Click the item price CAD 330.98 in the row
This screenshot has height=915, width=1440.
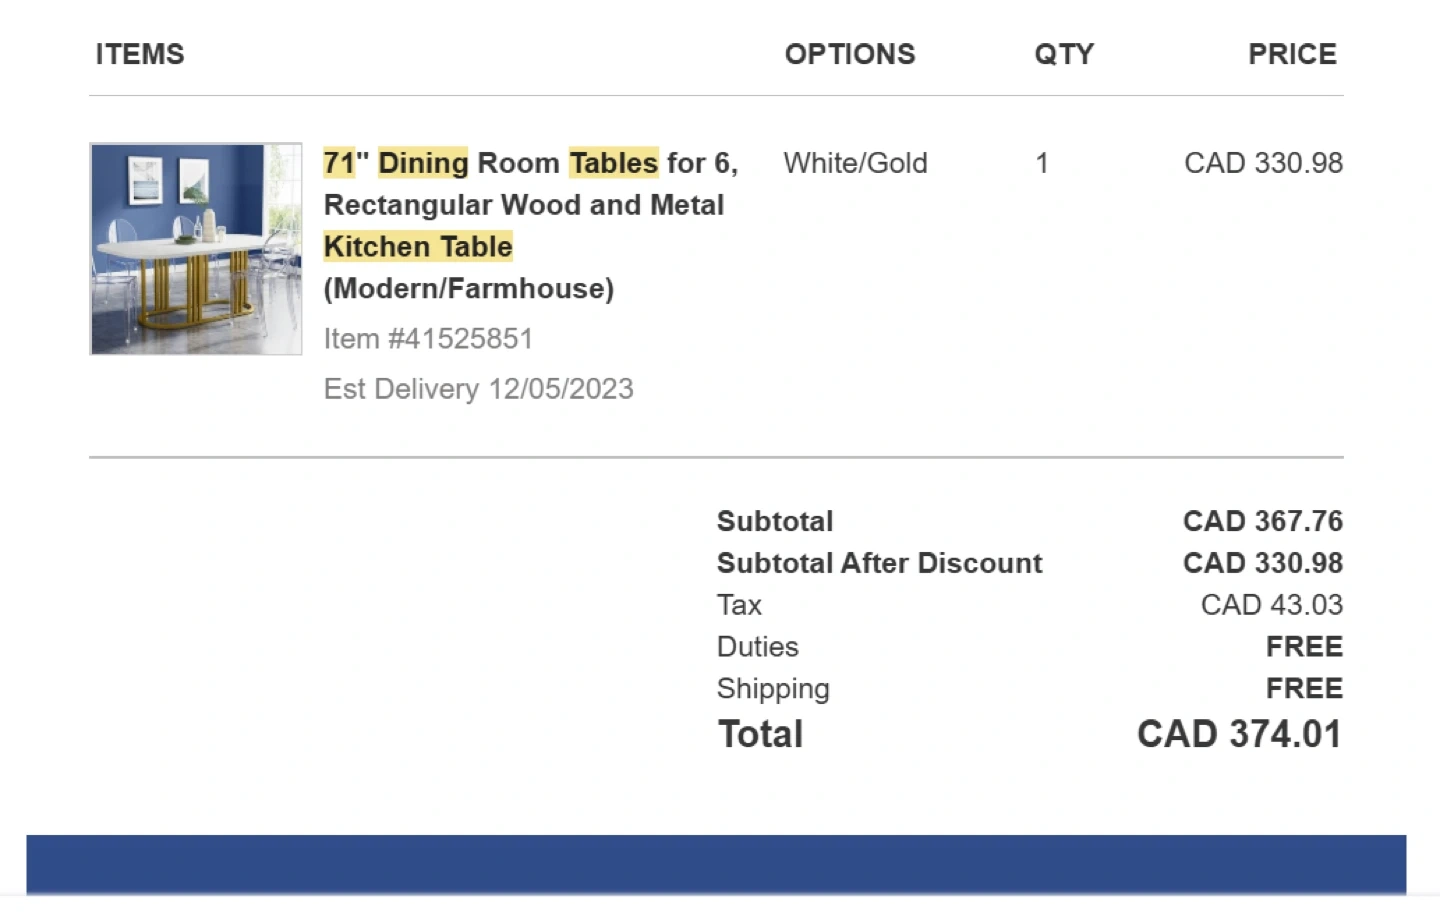click(x=1263, y=163)
